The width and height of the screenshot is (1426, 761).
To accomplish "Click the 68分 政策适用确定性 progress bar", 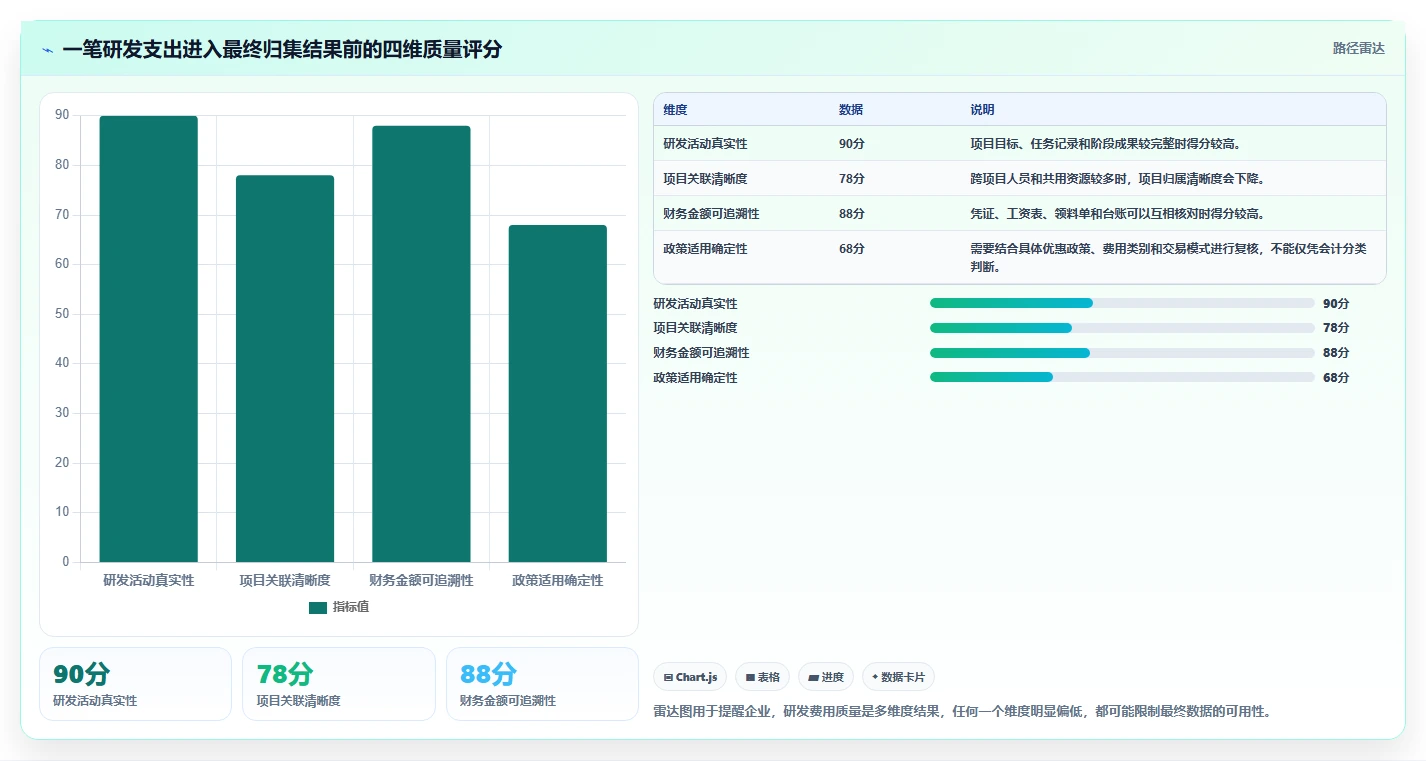I will (x=1122, y=377).
